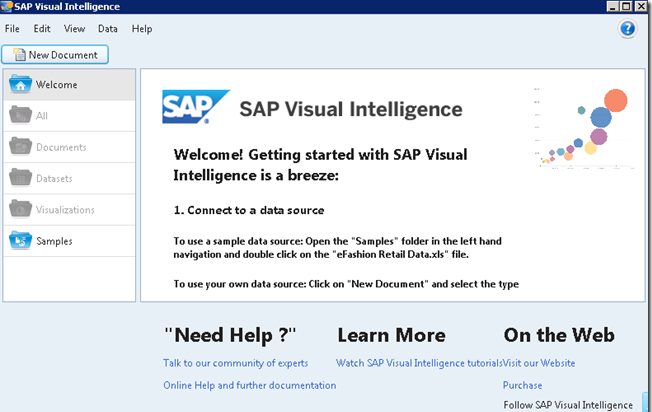The image size is (652, 412).
Task: Click the Datasets folder icon
Action: [x=20, y=178]
